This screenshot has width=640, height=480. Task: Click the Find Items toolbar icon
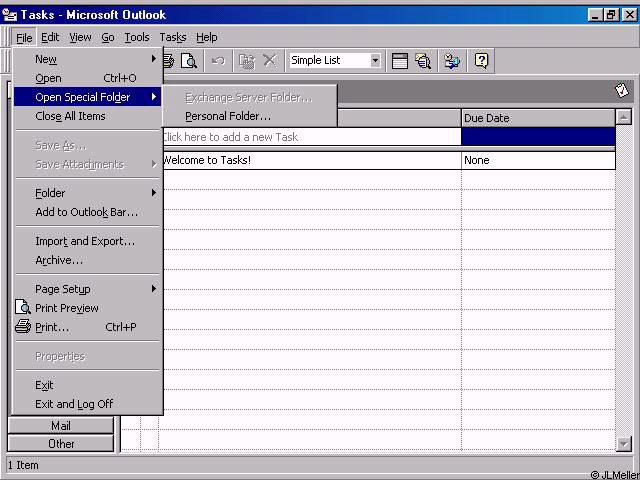point(424,61)
